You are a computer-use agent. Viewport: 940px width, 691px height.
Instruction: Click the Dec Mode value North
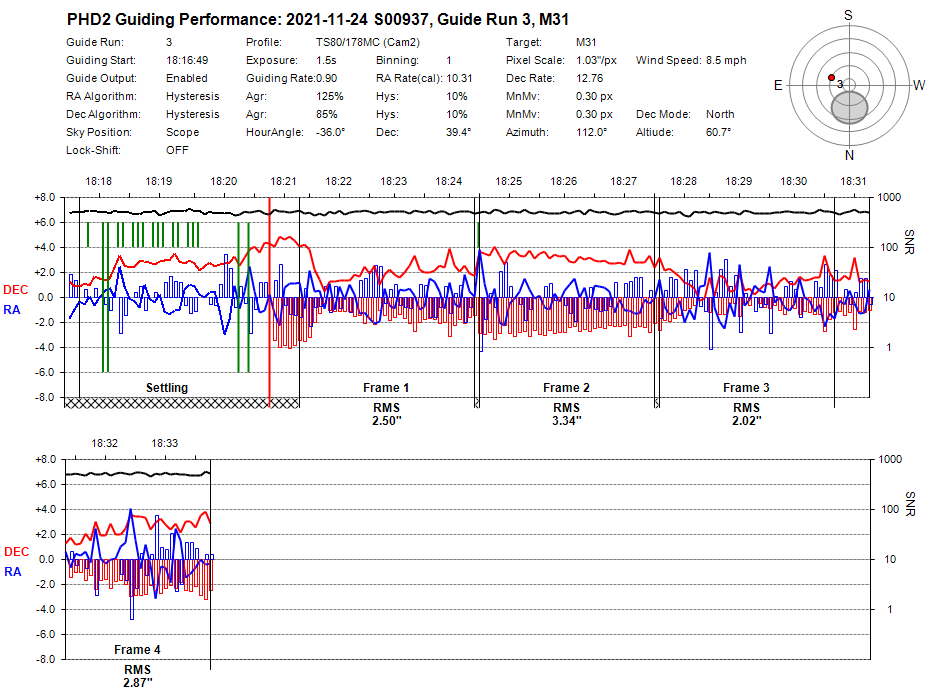tap(720, 114)
